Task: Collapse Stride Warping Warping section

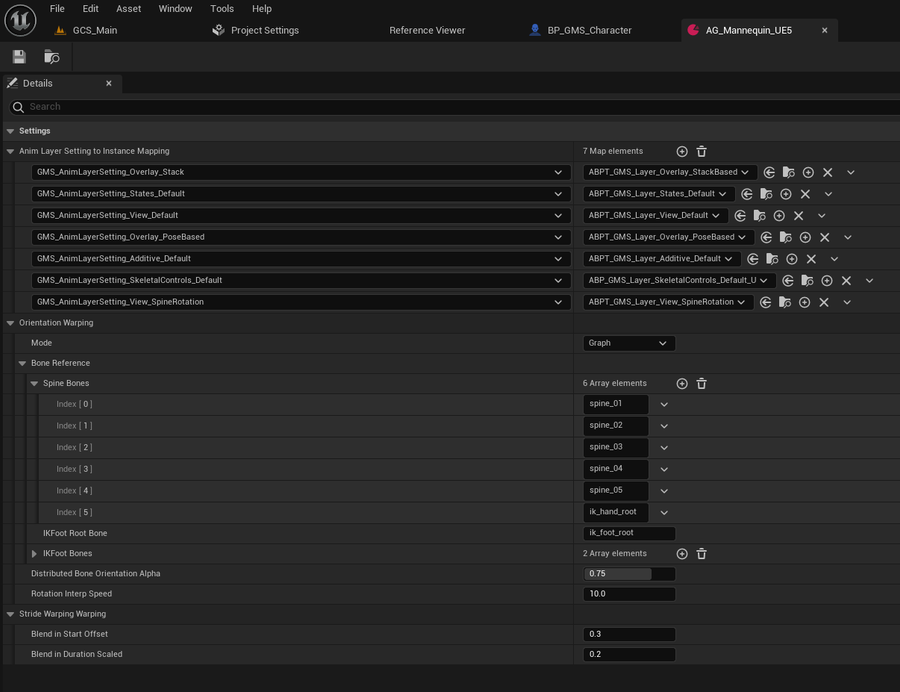Action: click(10, 614)
